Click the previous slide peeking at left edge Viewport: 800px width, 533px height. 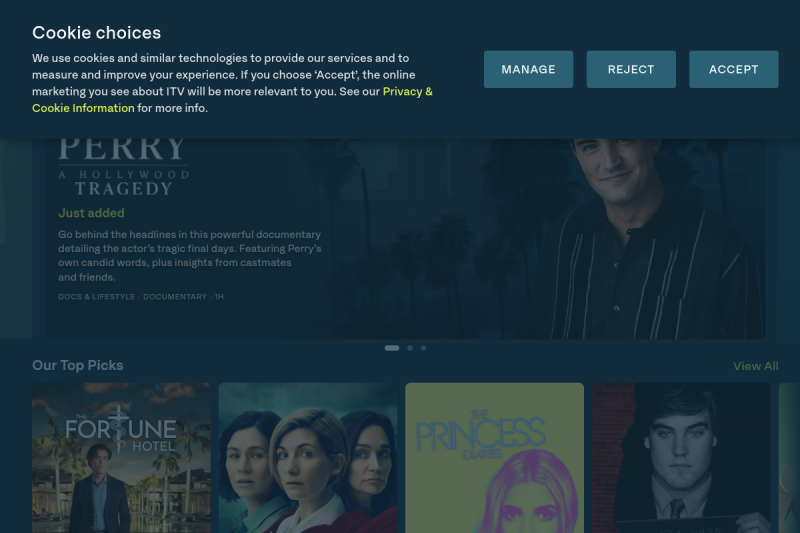pyautogui.click(x=16, y=239)
